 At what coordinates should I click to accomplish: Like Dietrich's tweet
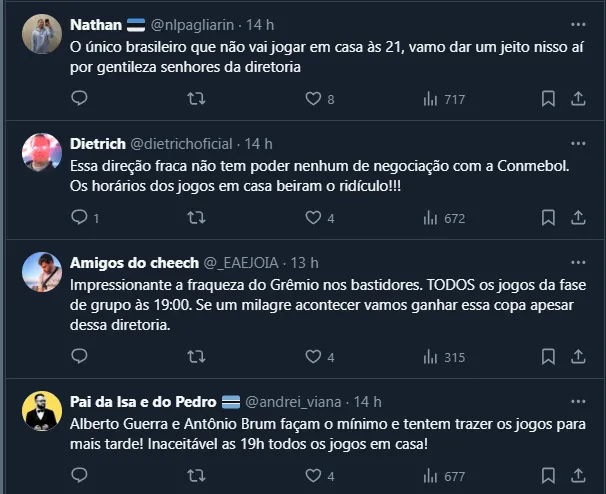click(x=313, y=217)
